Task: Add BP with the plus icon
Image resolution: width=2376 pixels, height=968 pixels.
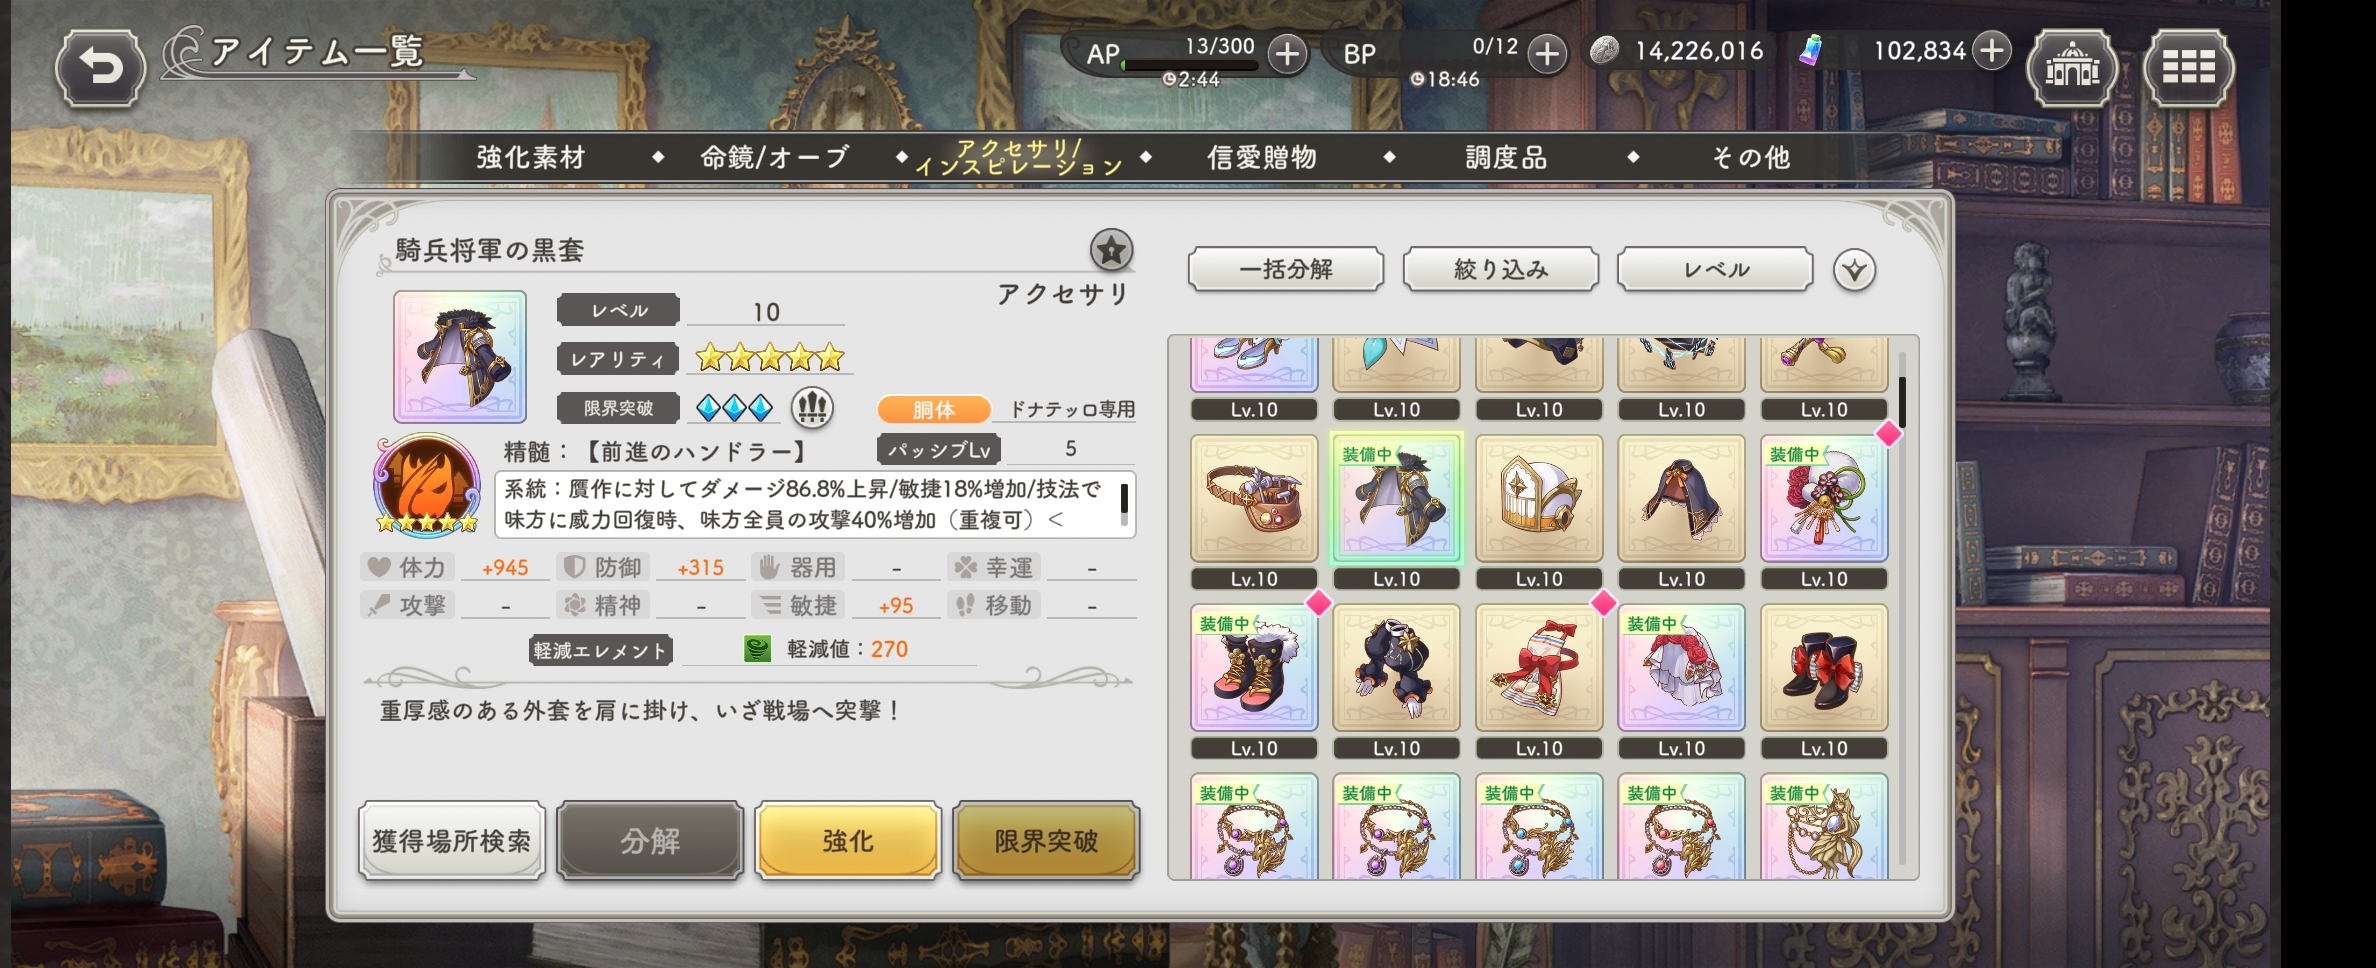Action: pyautogui.click(x=1547, y=54)
